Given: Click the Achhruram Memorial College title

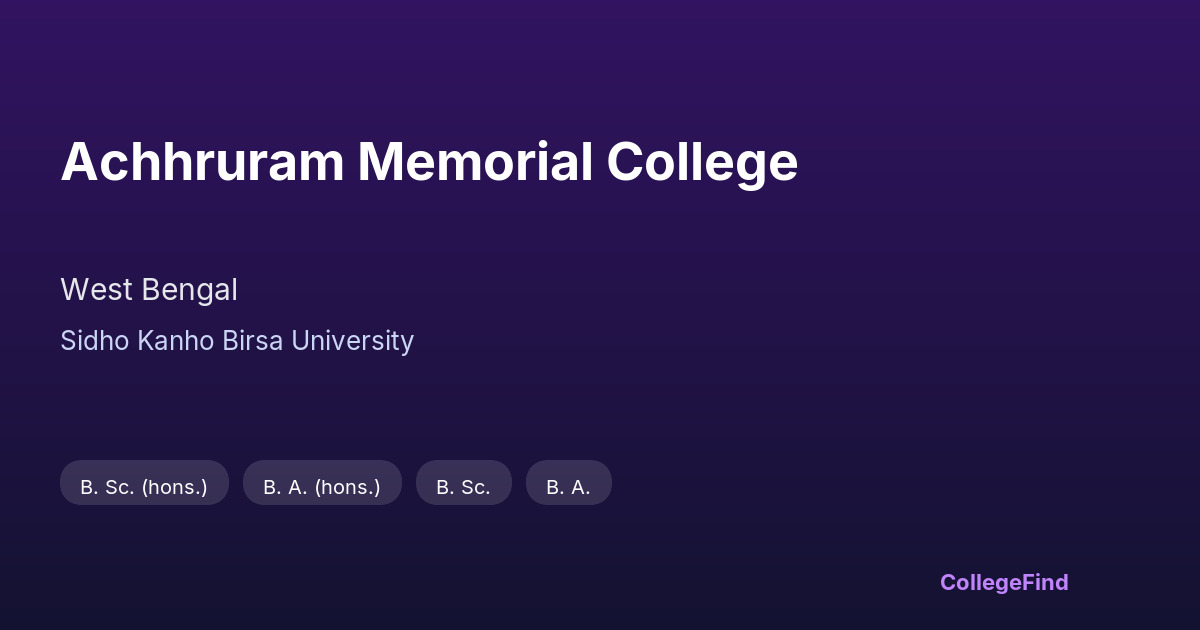Looking at the screenshot, I should (429, 162).
